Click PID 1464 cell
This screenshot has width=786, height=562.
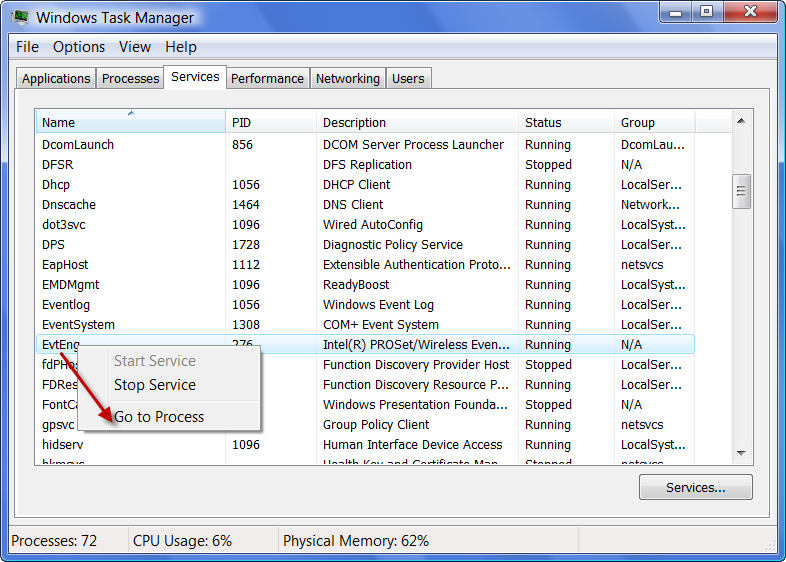246,205
